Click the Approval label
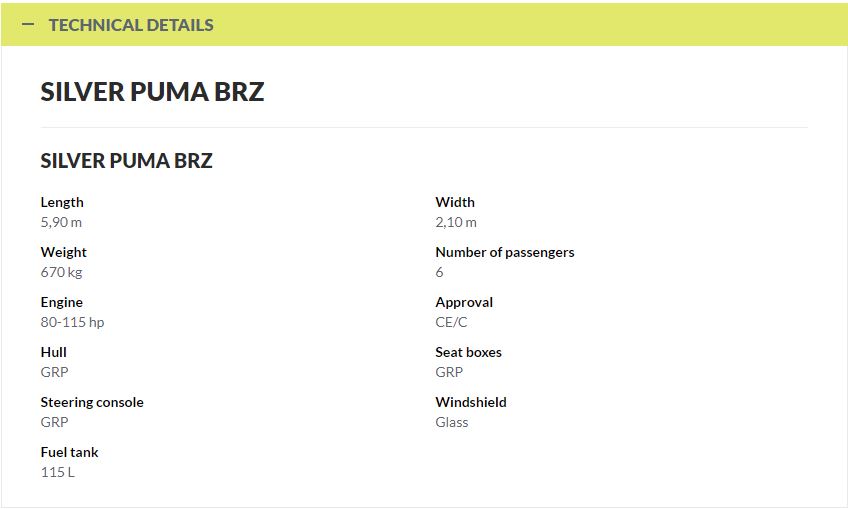848x509 pixels. pyautogui.click(x=464, y=302)
